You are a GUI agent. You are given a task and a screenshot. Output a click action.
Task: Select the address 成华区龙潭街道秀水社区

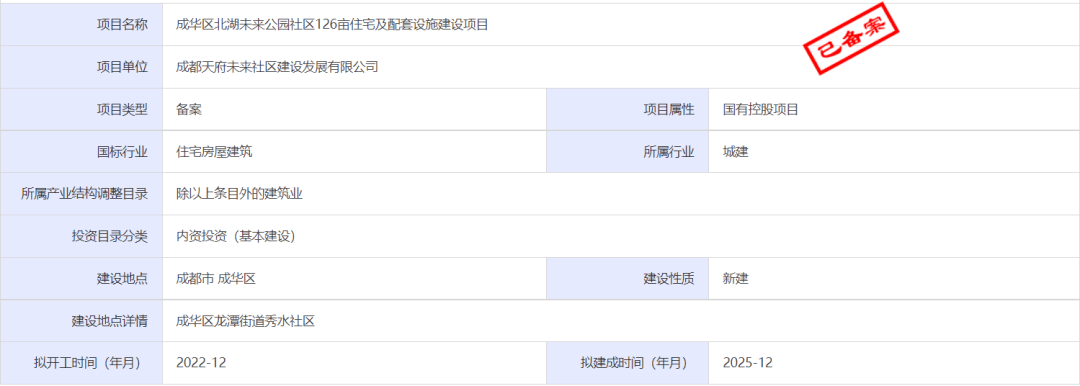tap(246, 321)
